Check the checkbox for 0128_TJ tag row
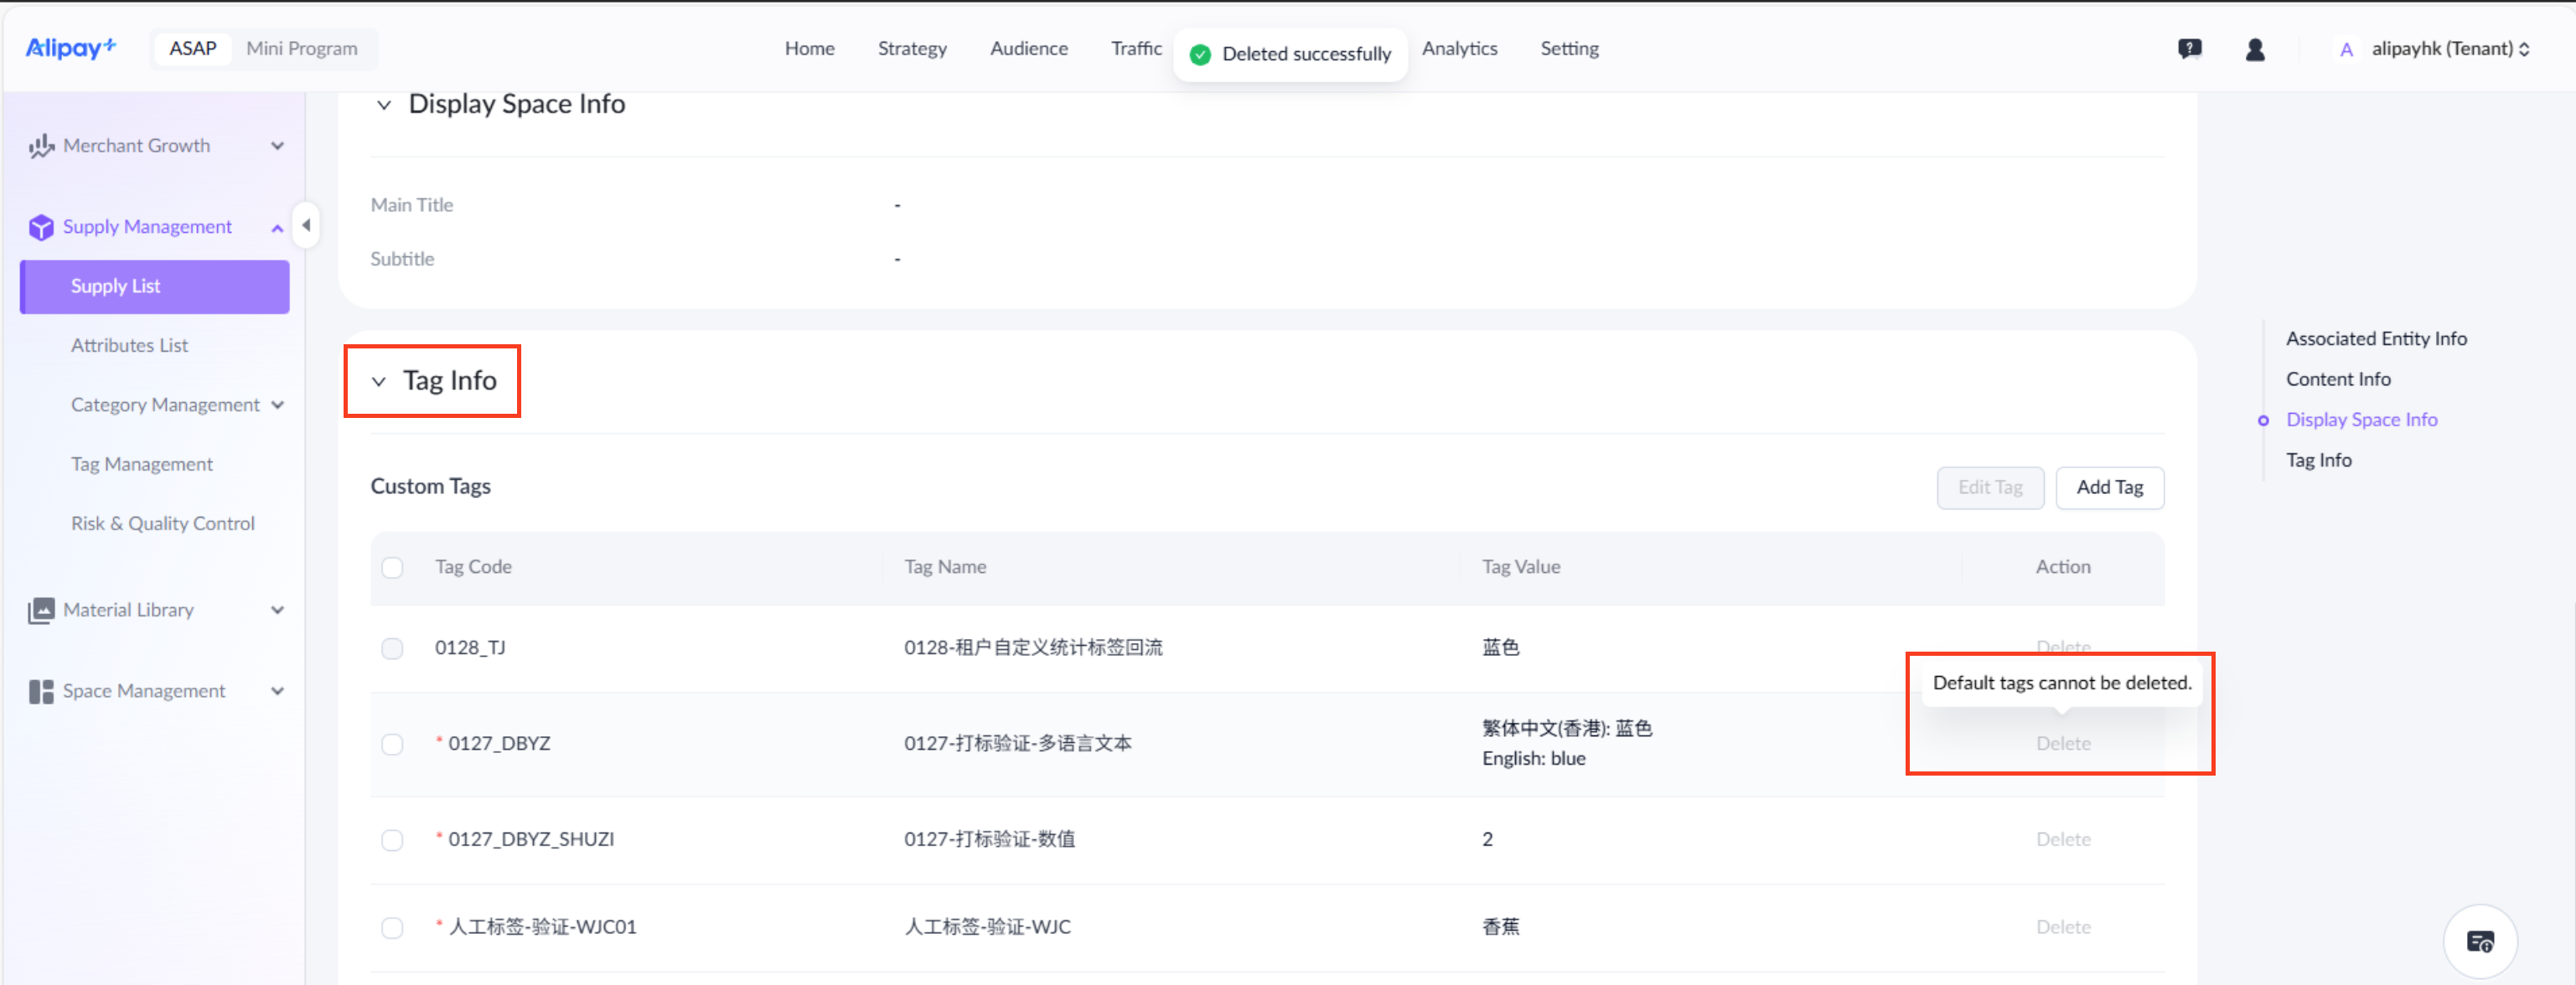This screenshot has height=985, width=2576. click(392, 648)
